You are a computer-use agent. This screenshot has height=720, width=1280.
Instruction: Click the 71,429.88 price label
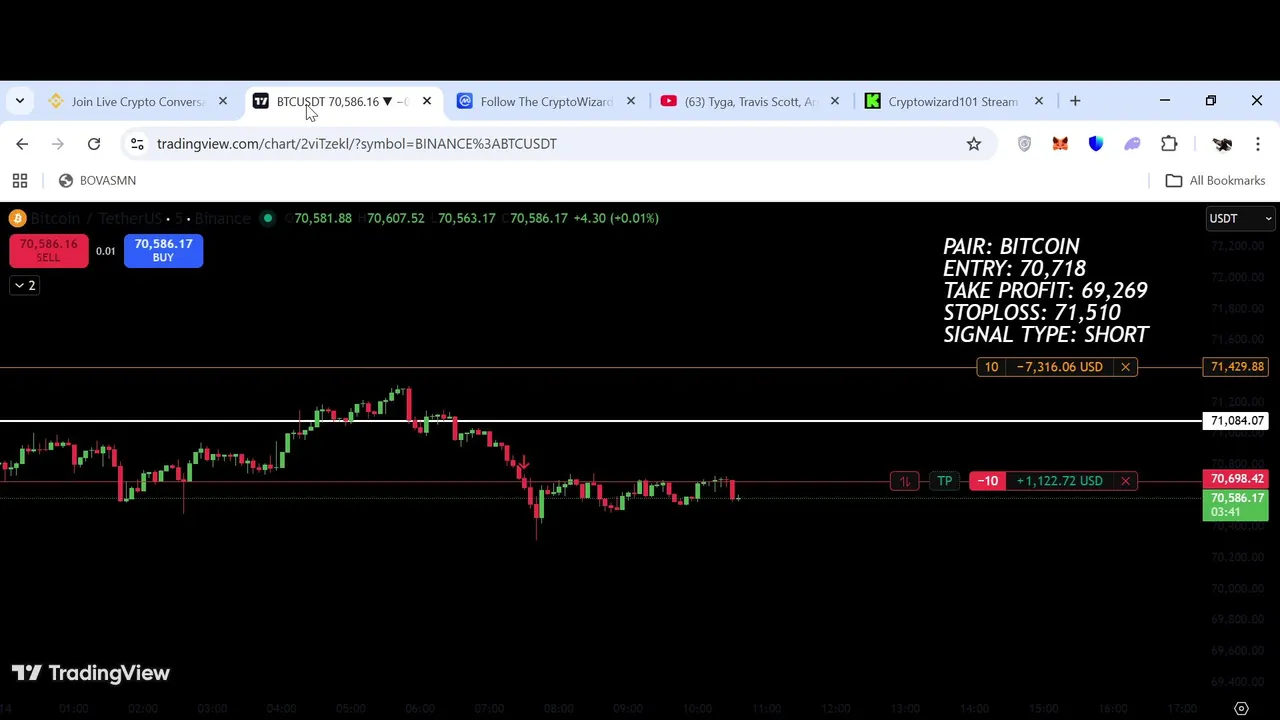pos(1237,367)
